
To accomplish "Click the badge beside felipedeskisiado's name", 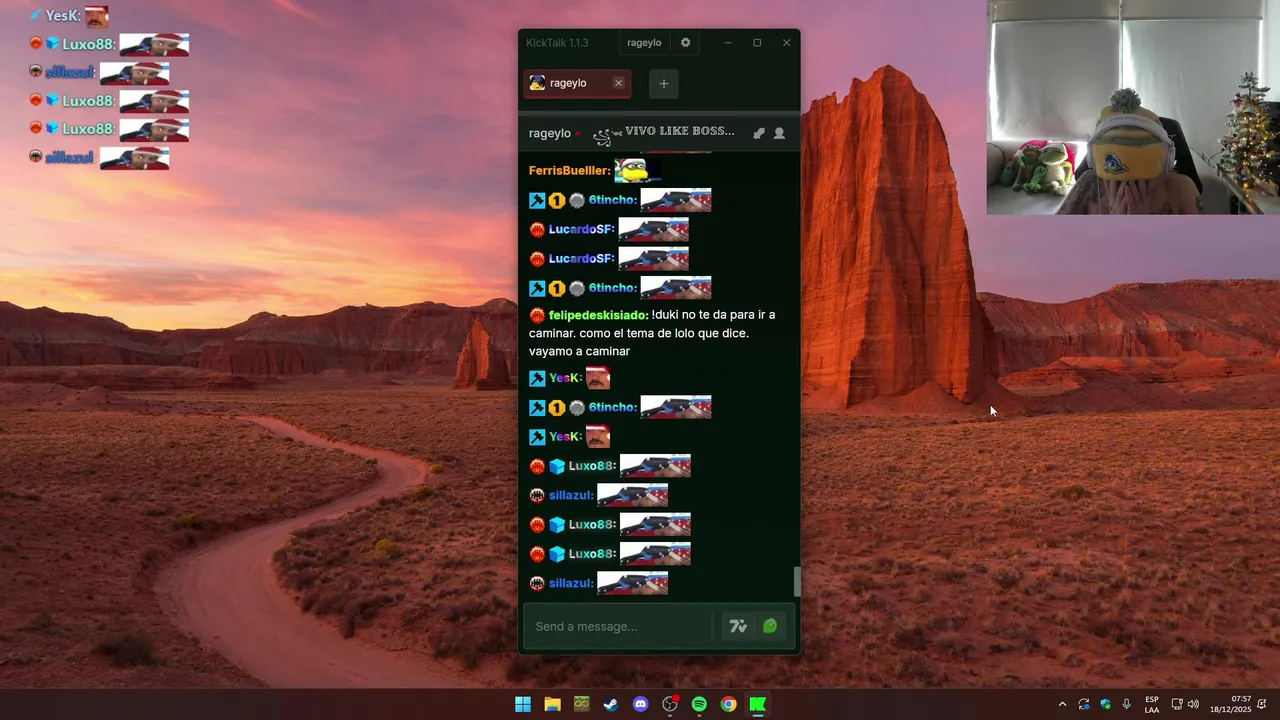I will pyautogui.click(x=537, y=315).
